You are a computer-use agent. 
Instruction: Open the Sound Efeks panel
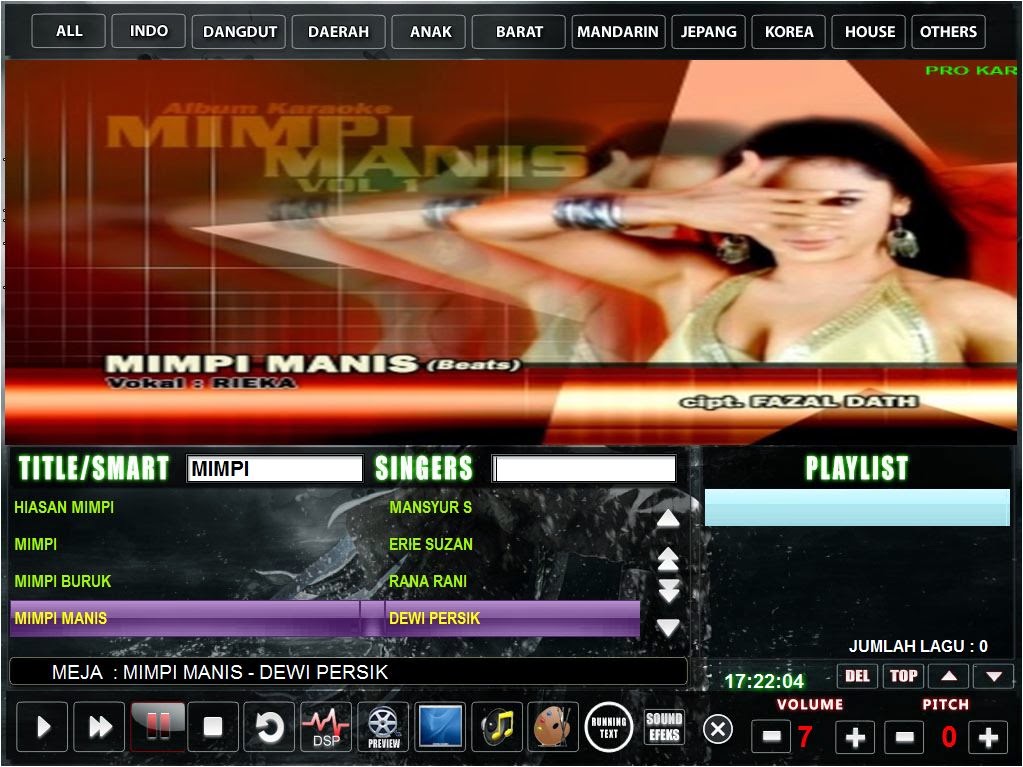[664, 727]
